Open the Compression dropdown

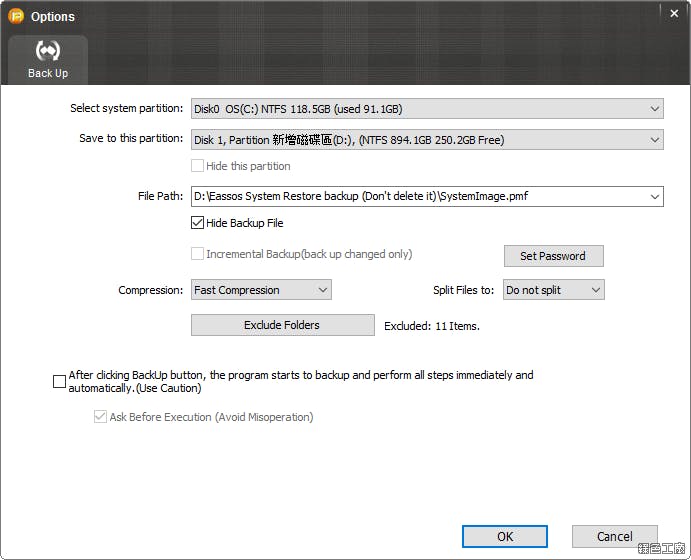pyautogui.click(x=261, y=290)
